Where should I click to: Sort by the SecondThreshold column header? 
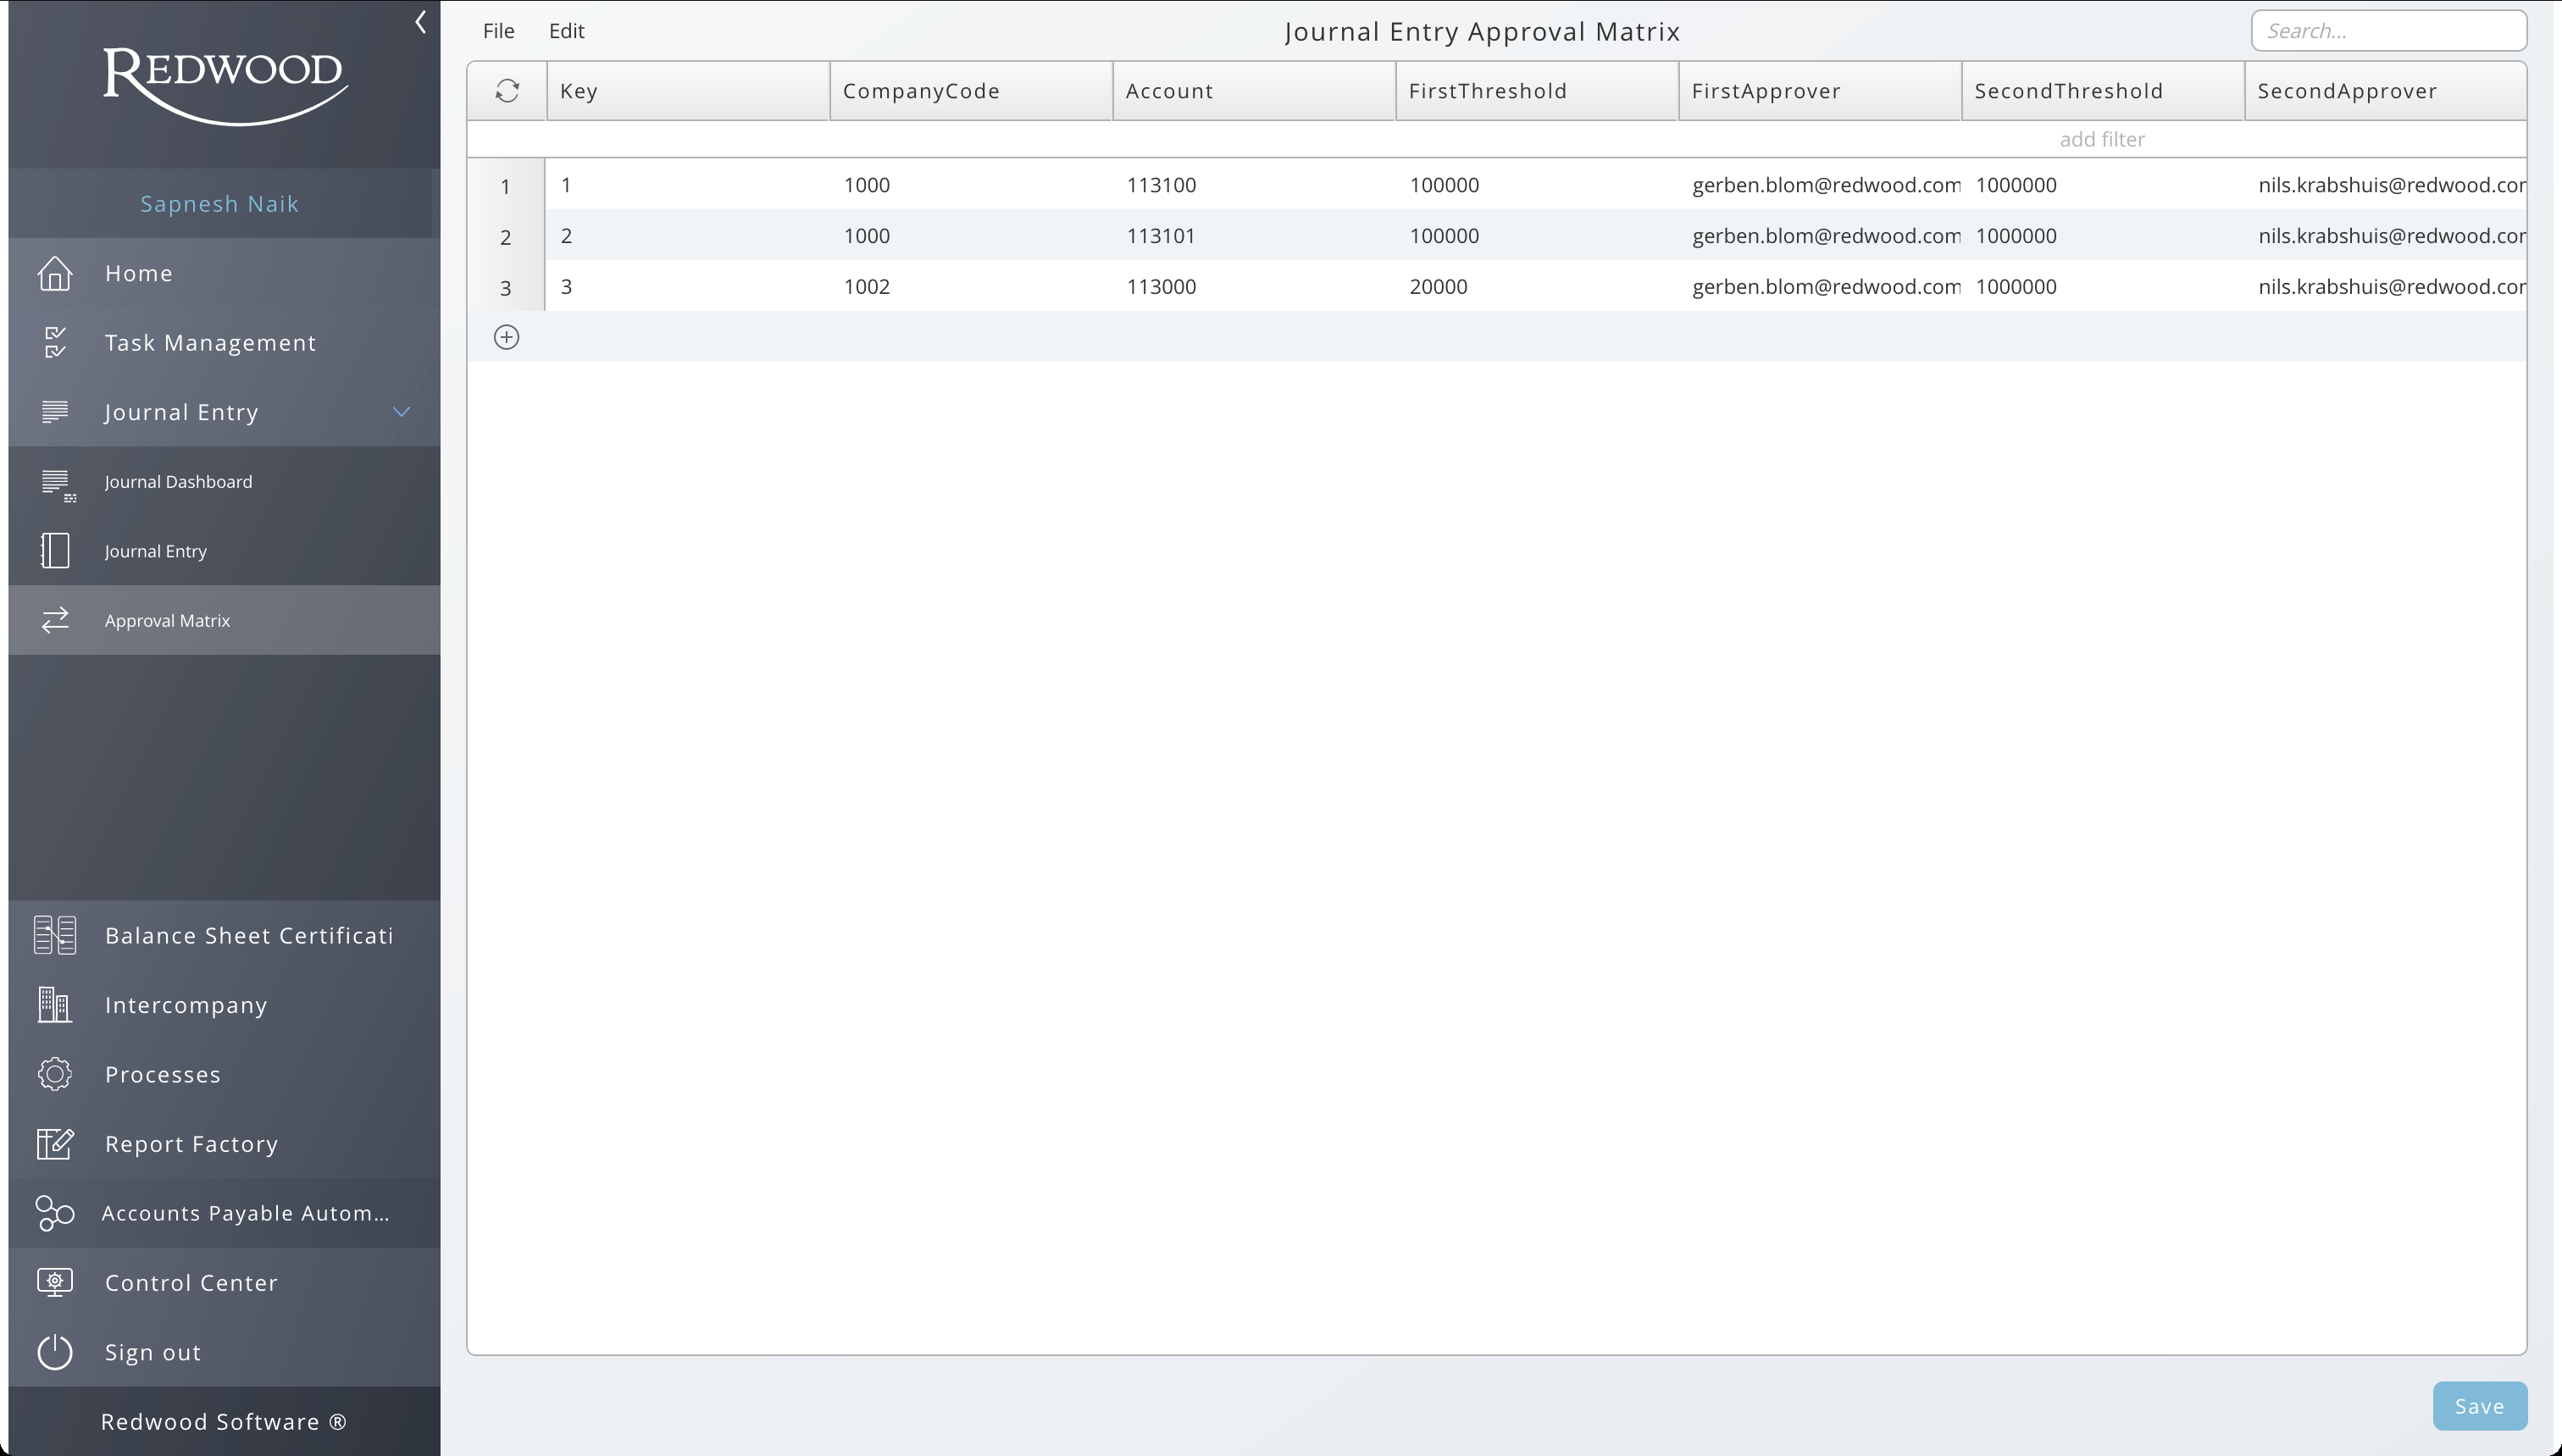[2103, 91]
